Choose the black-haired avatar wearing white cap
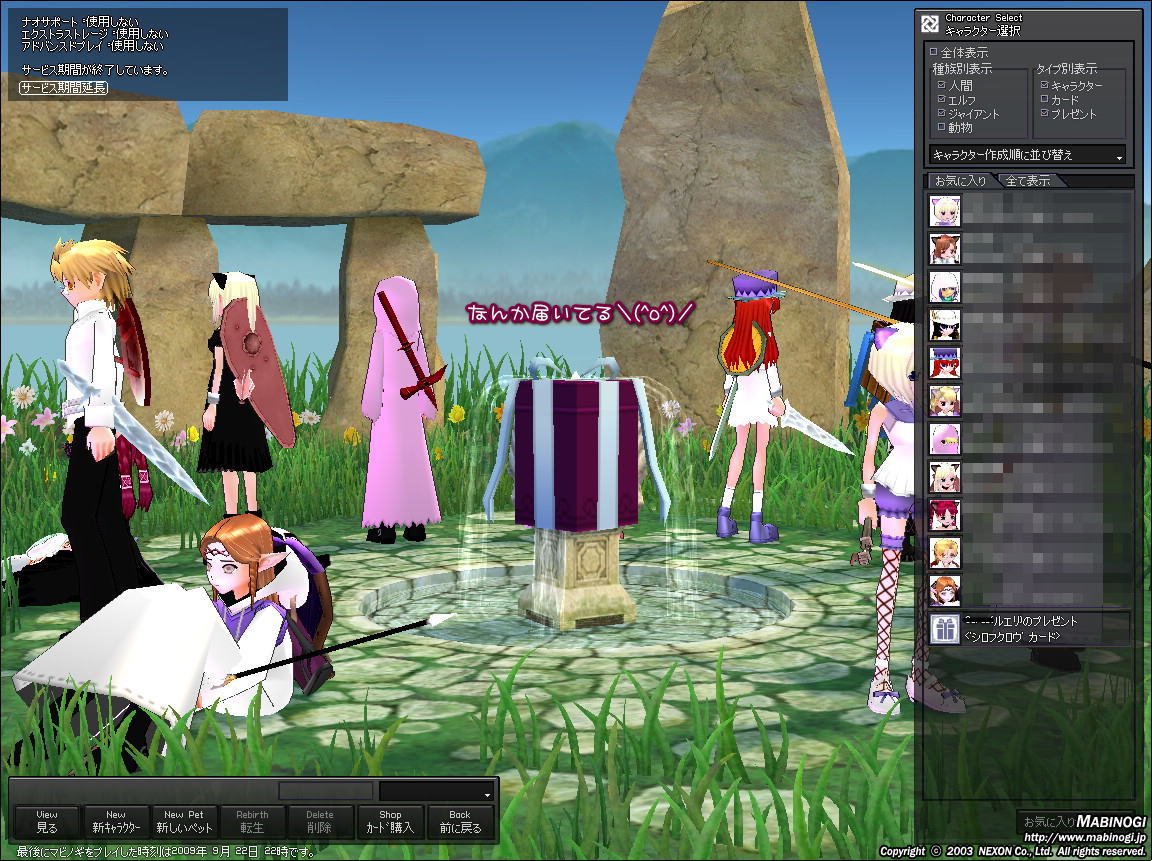Screen dimensions: 1152x861 (x=945, y=325)
